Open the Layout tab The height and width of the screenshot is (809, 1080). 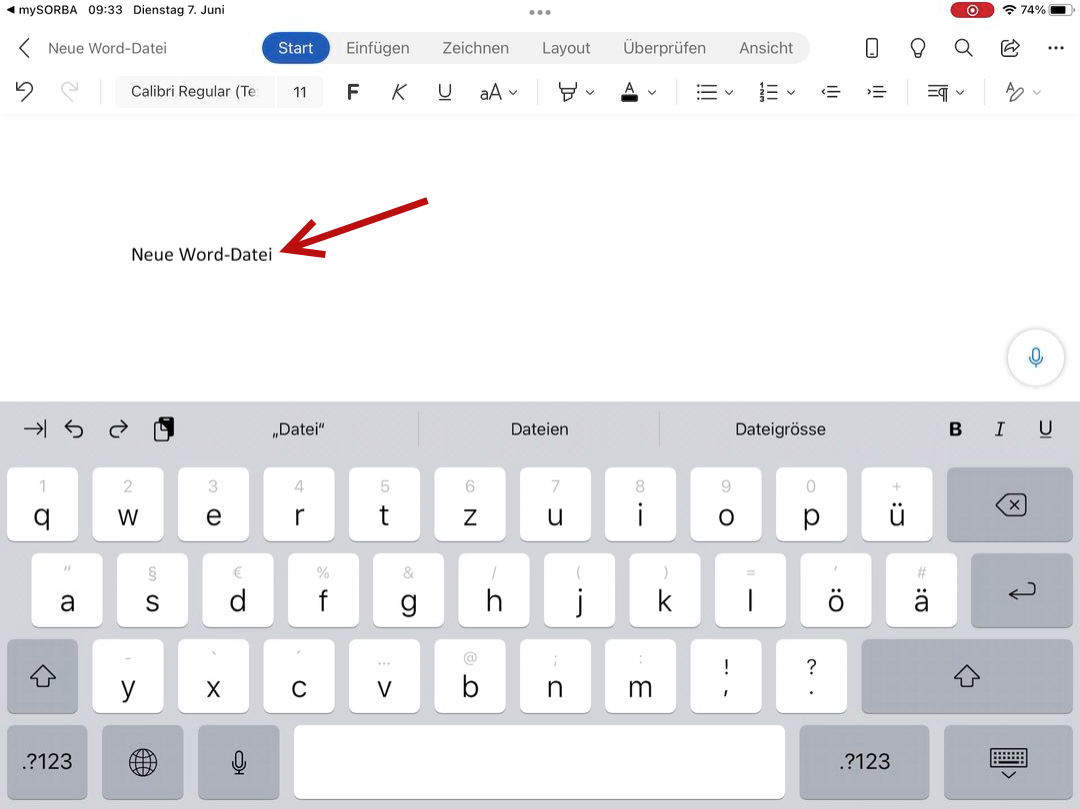coord(566,48)
